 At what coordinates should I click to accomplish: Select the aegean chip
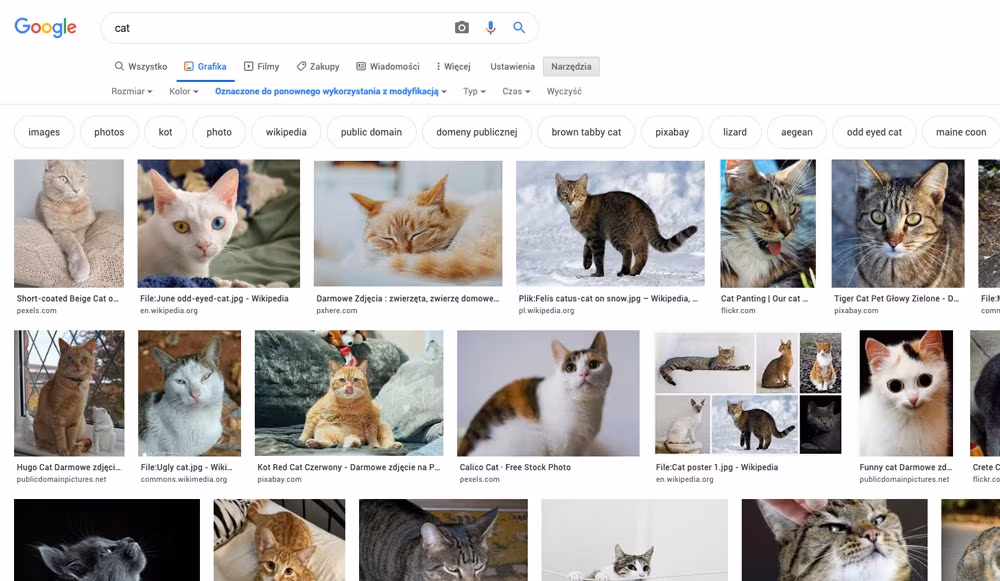797,132
